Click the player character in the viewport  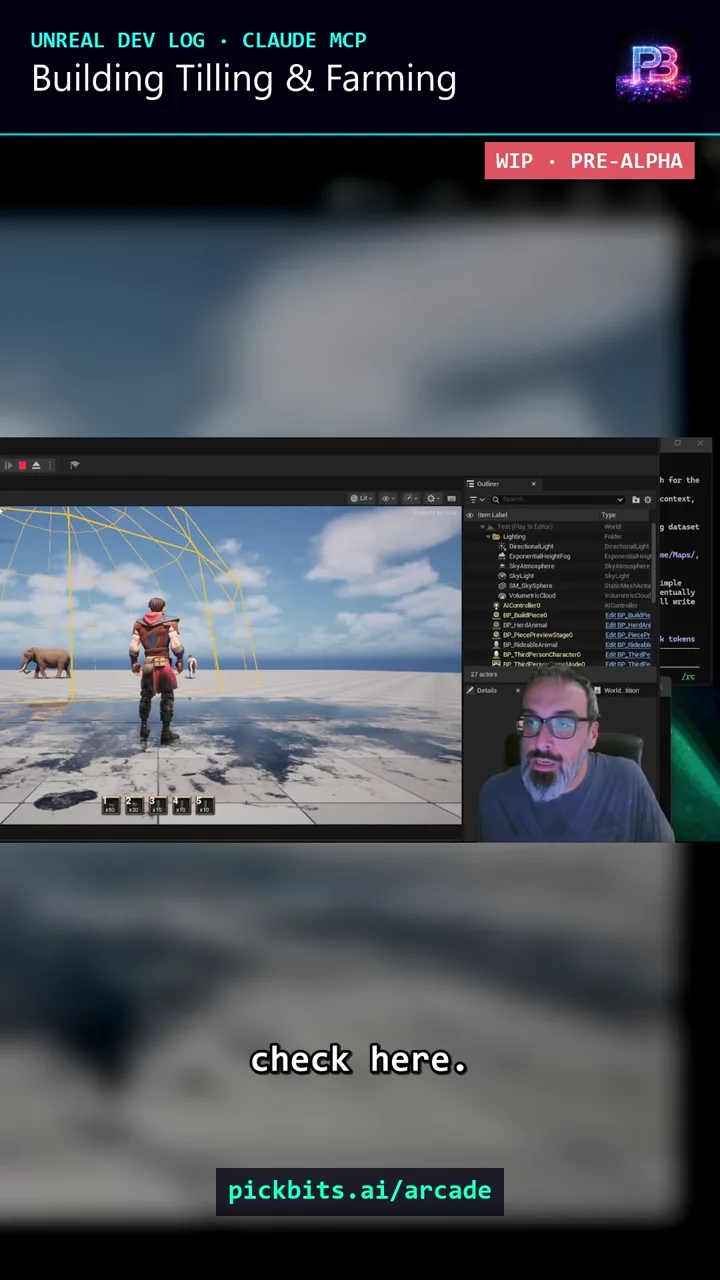158,670
